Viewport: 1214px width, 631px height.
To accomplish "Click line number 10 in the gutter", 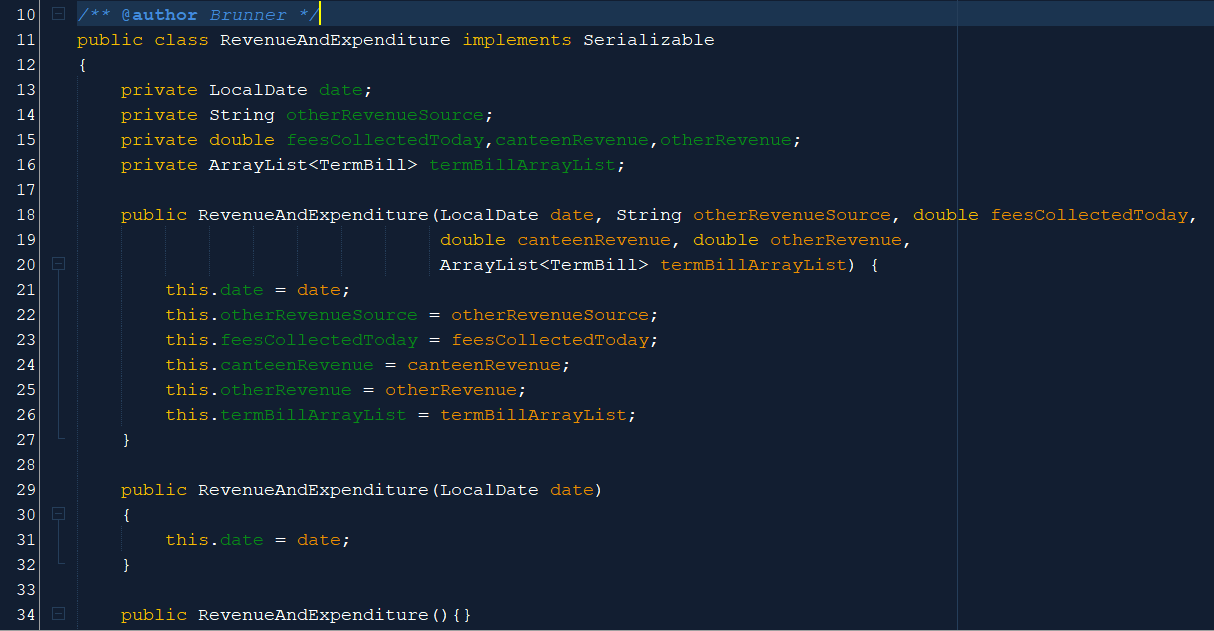I will coord(26,15).
